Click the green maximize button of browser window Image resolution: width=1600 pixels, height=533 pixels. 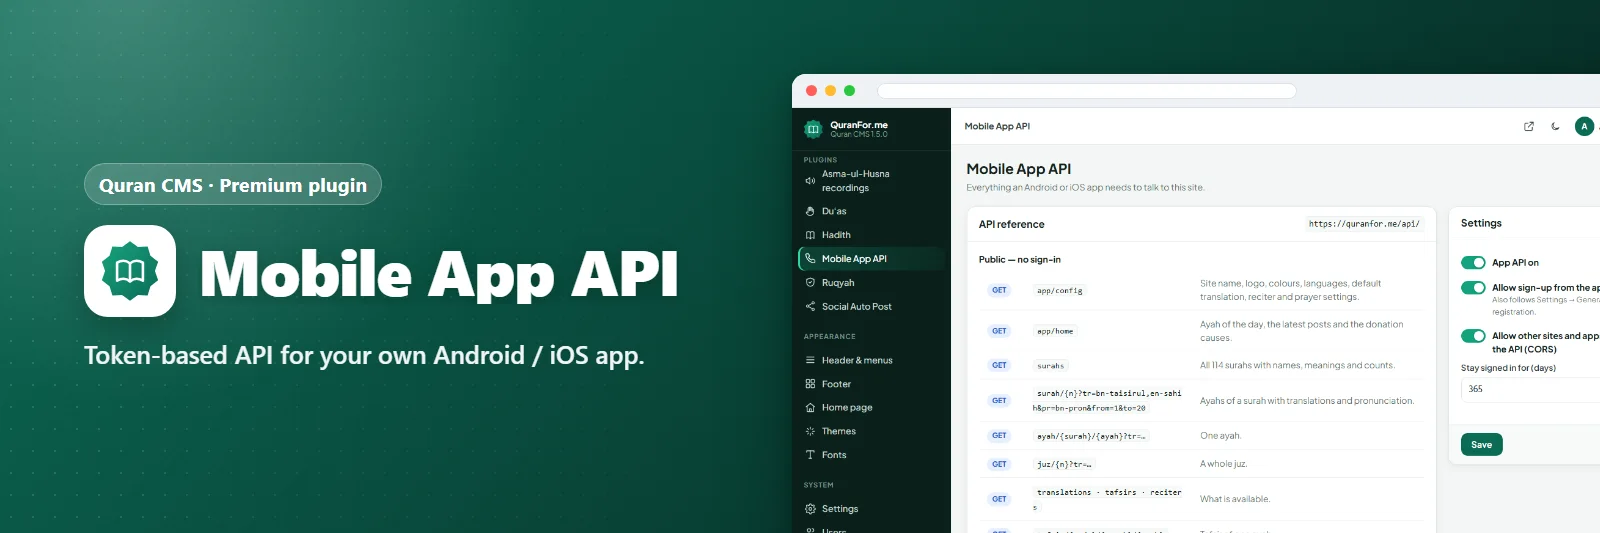[x=849, y=91]
